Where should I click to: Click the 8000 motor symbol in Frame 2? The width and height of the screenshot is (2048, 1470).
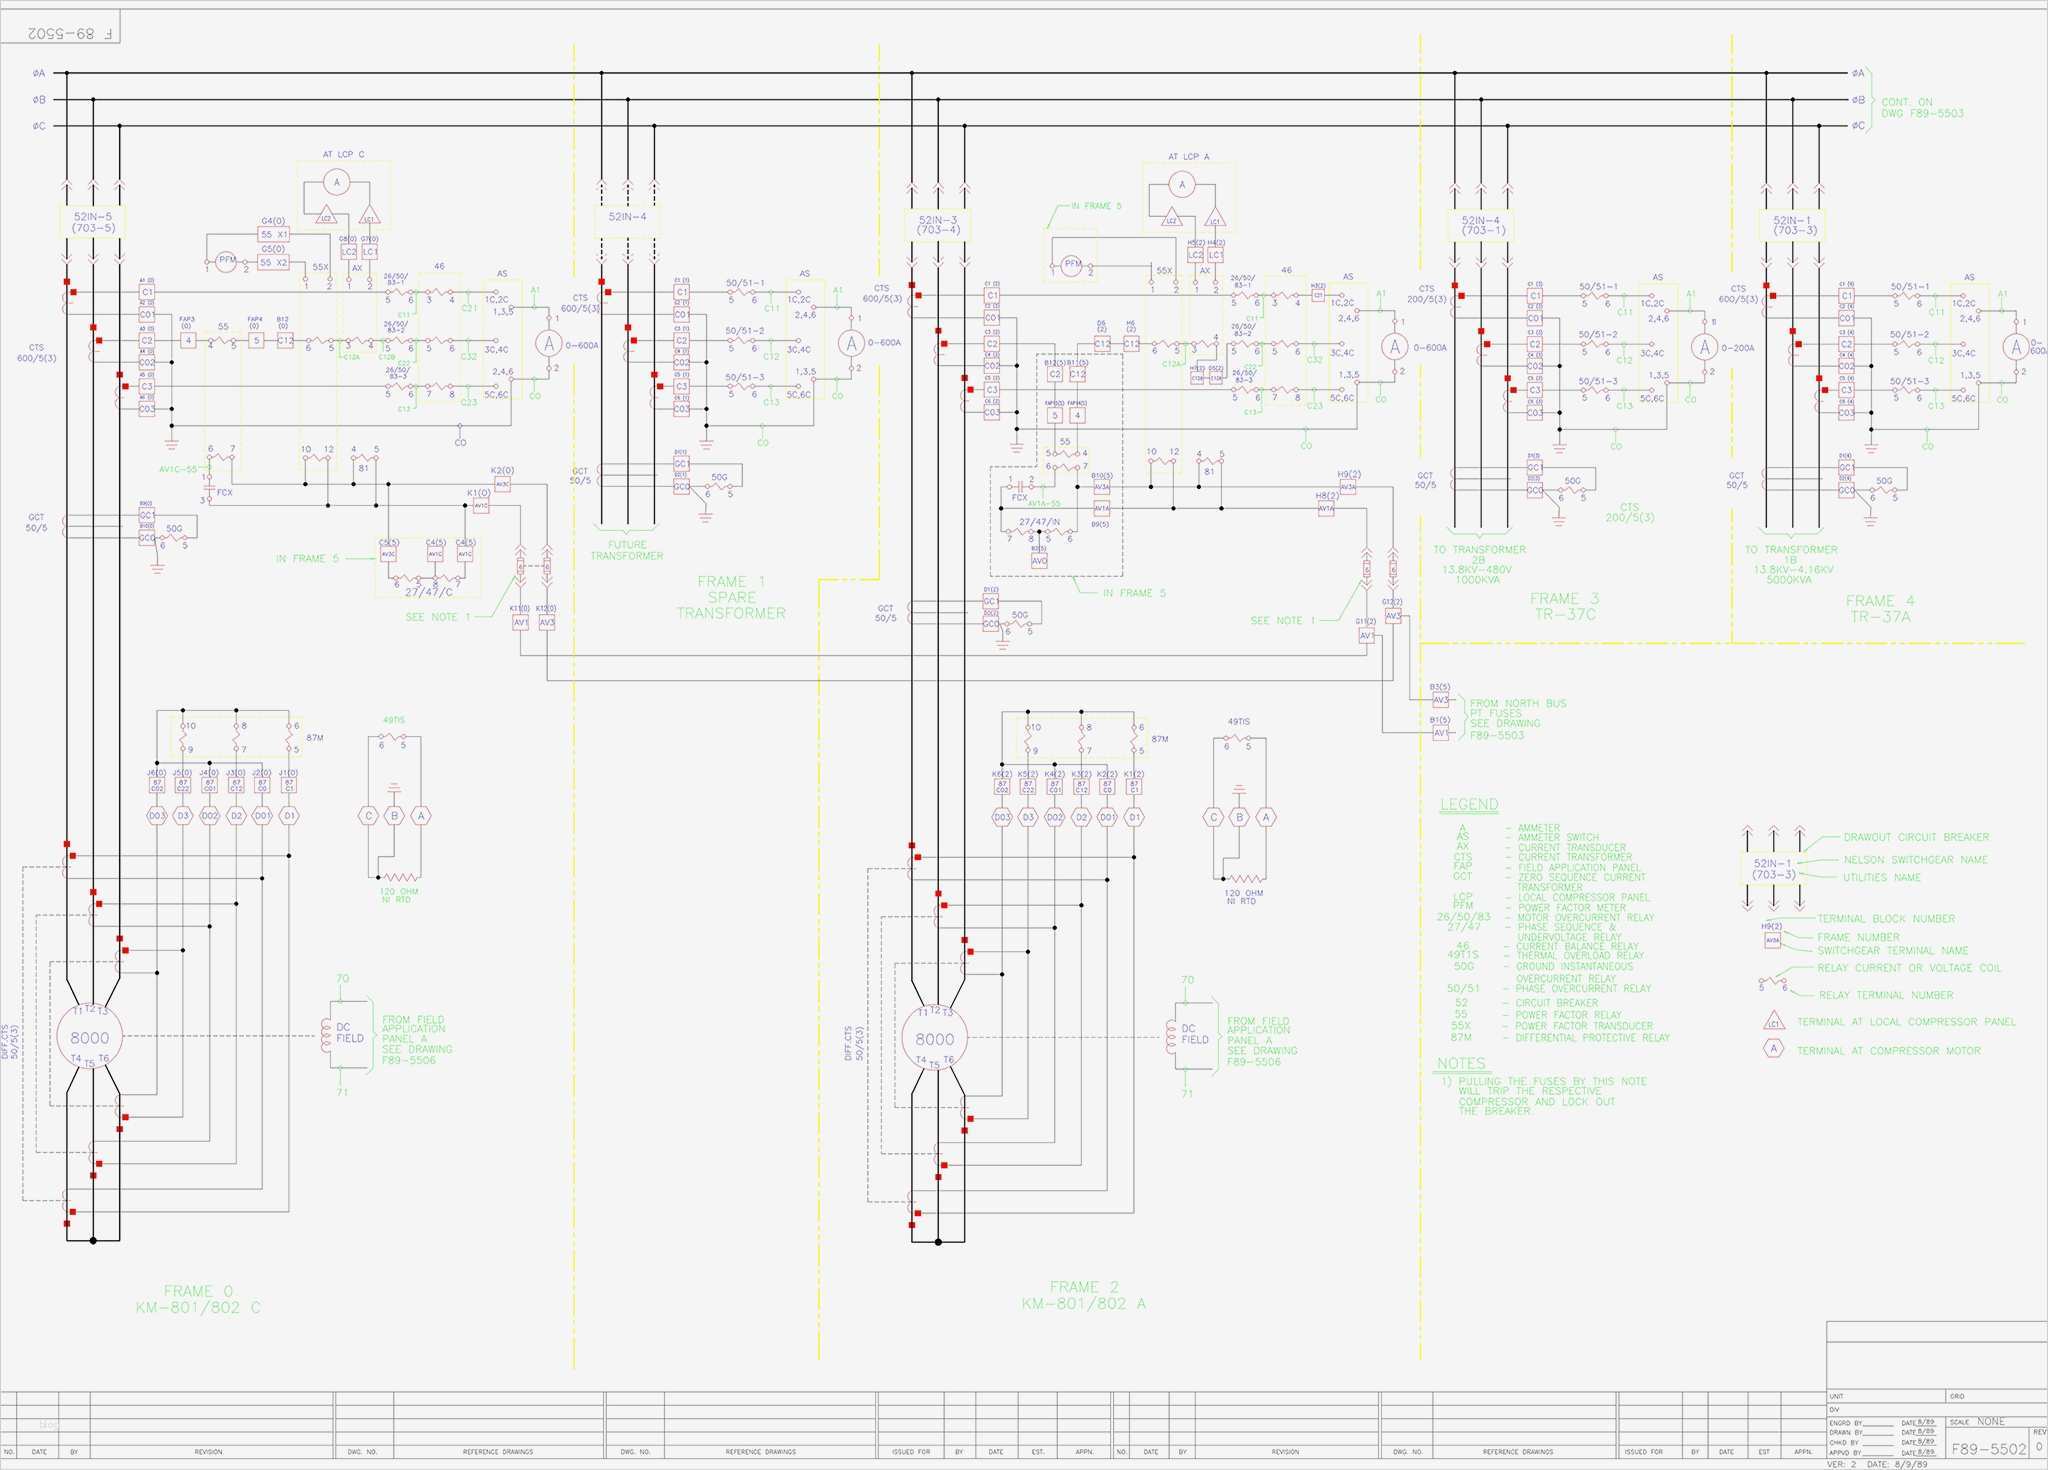pyautogui.click(x=934, y=1039)
